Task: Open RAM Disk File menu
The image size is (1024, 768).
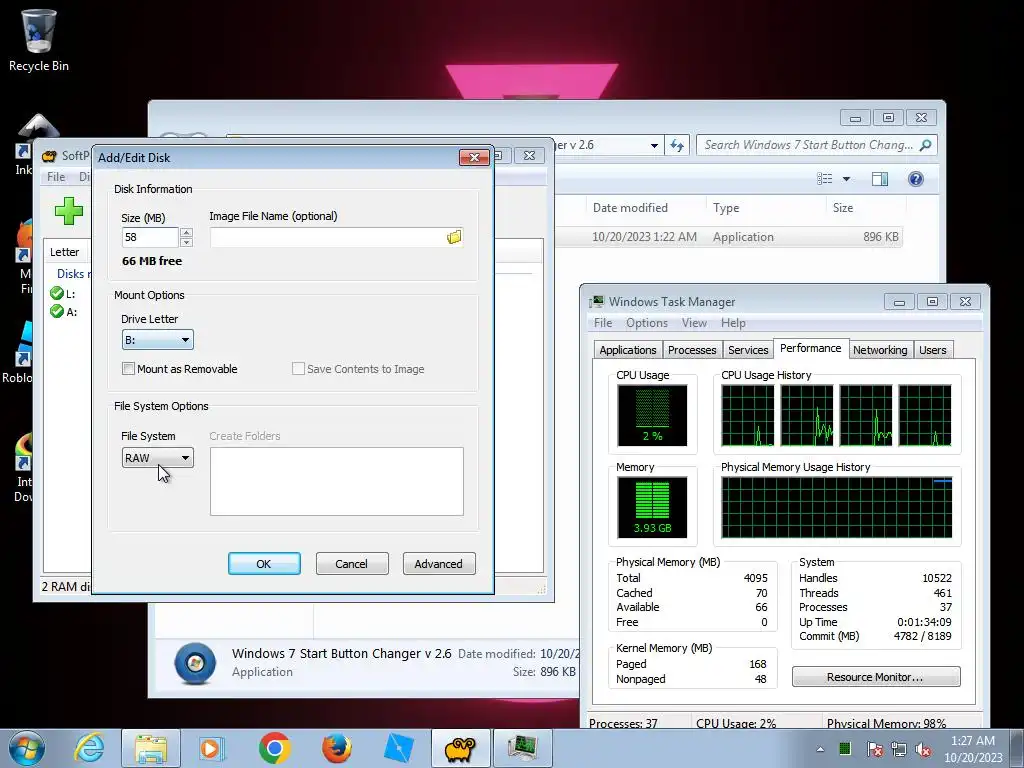Action: [x=56, y=177]
